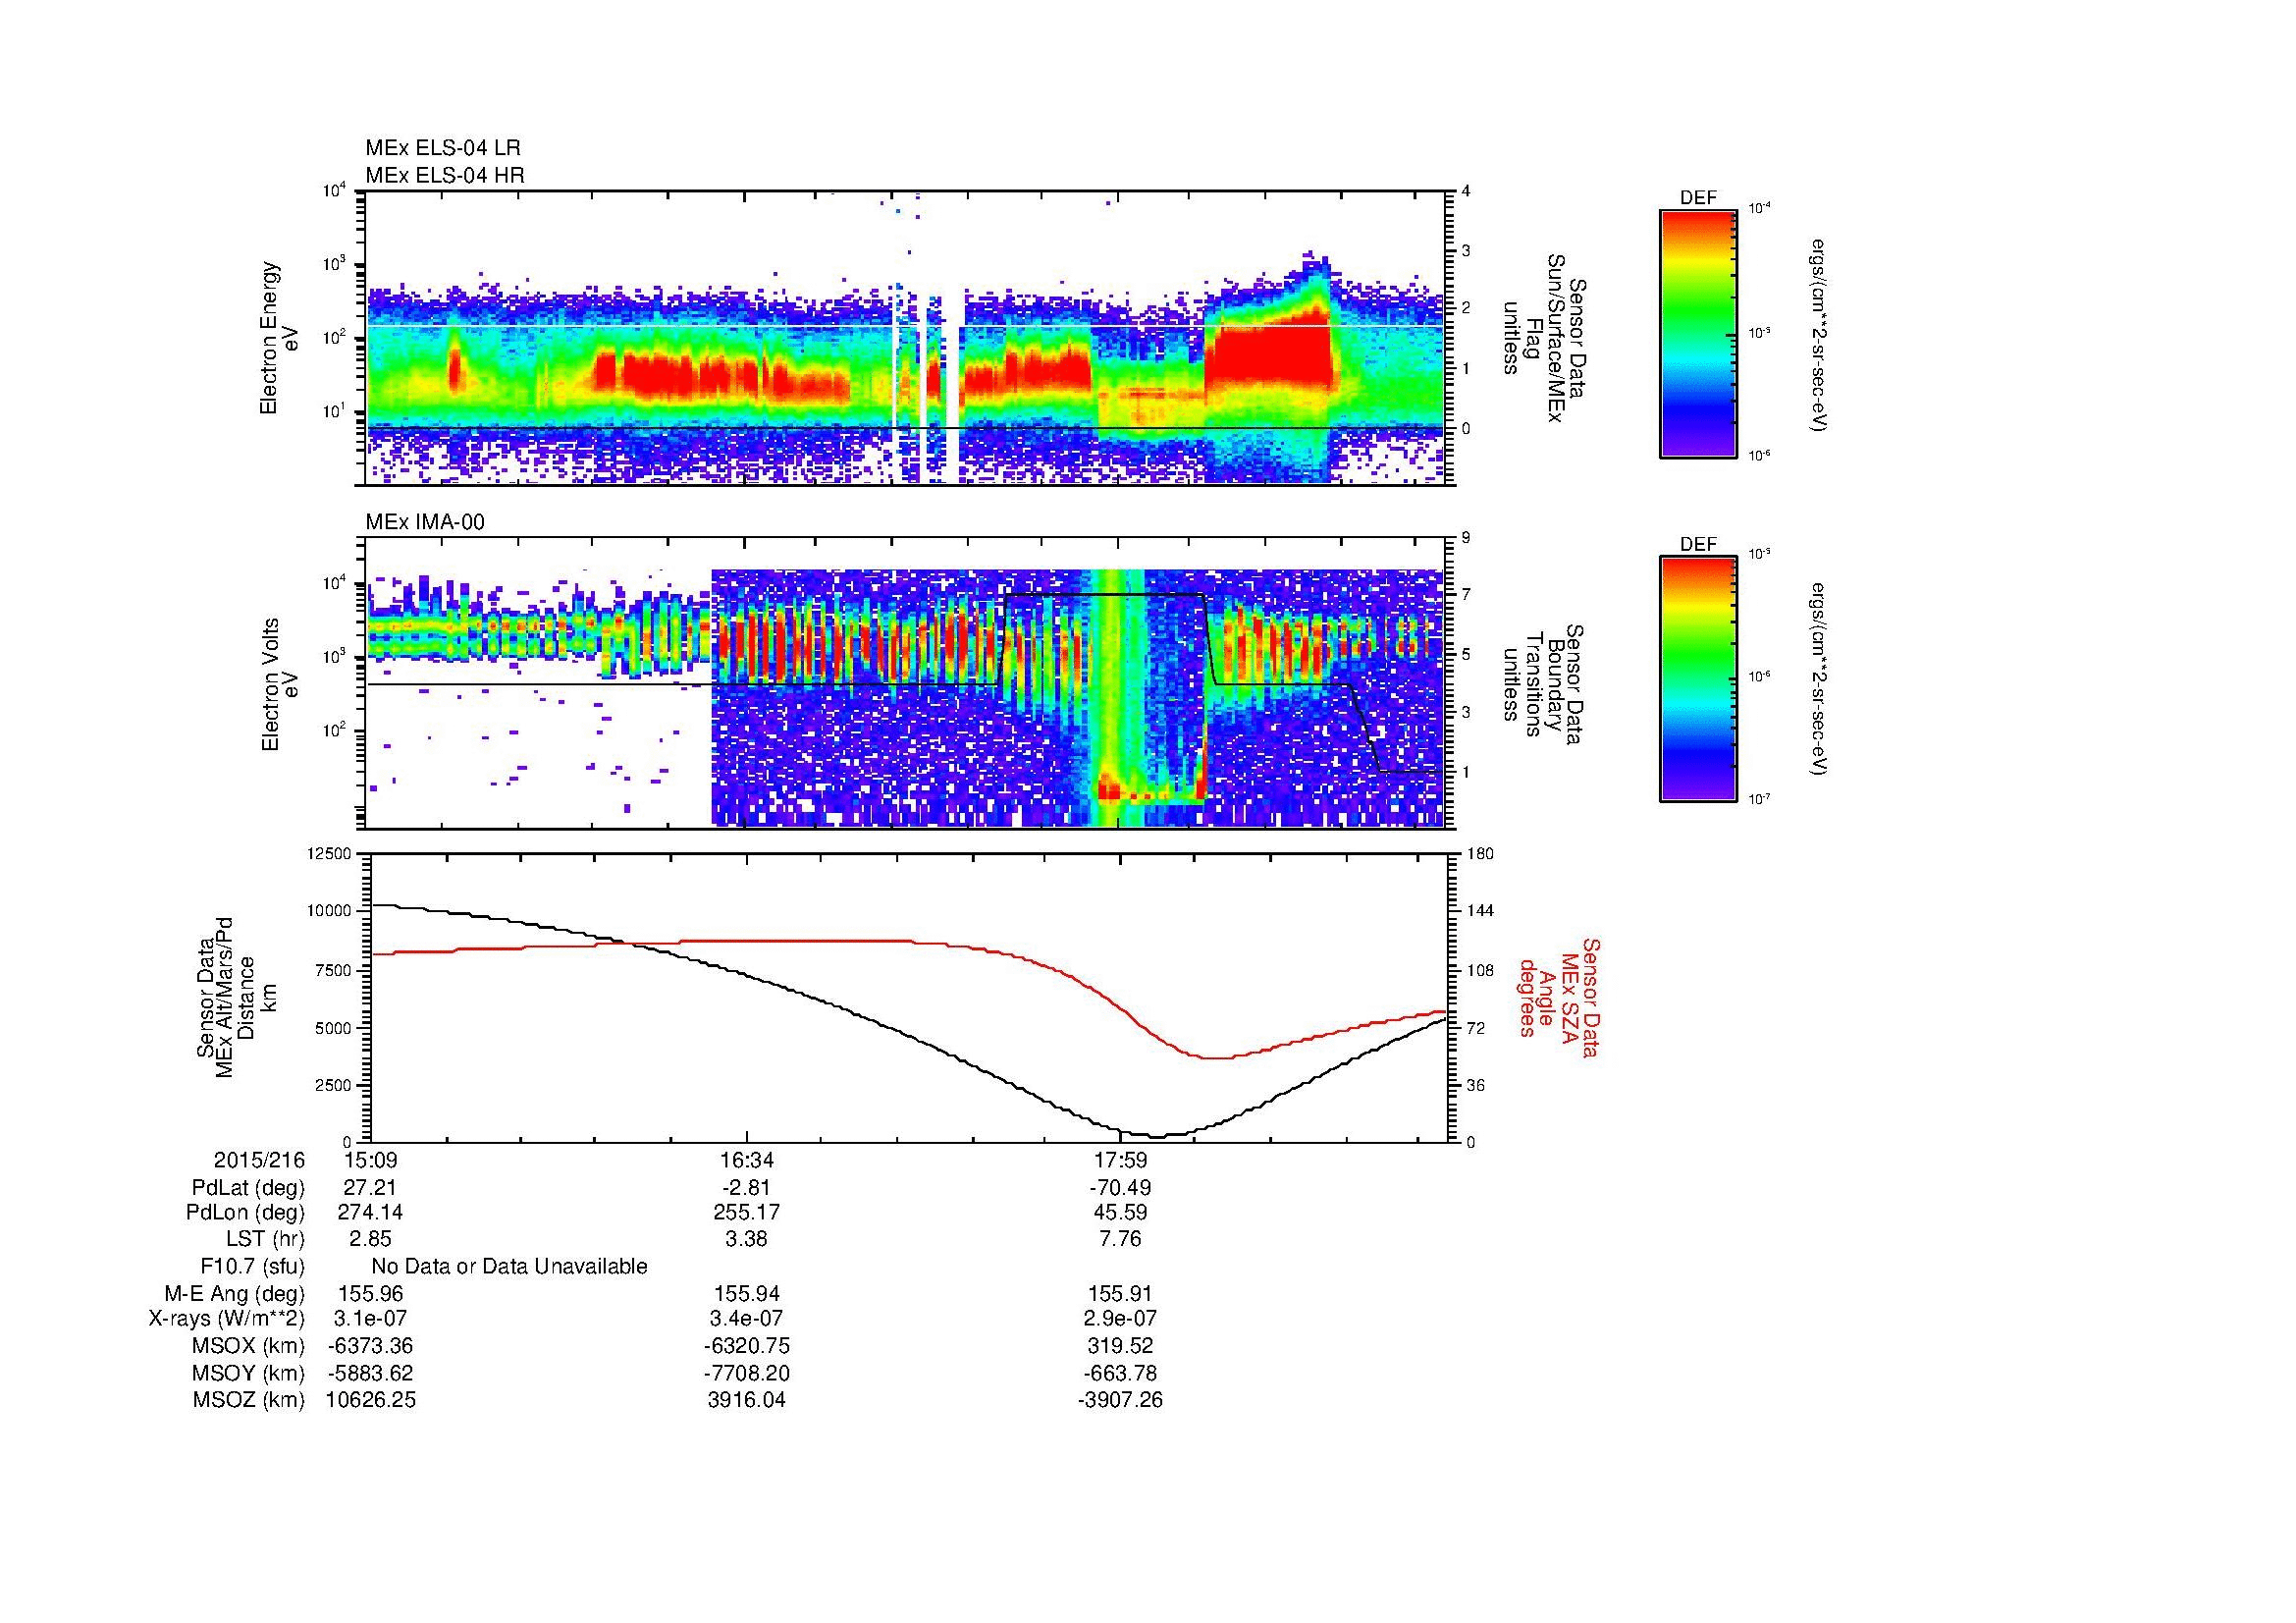Click 'No Data or Data Unavailable' text
The height and width of the screenshot is (1623, 2296).
coord(509,1267)
